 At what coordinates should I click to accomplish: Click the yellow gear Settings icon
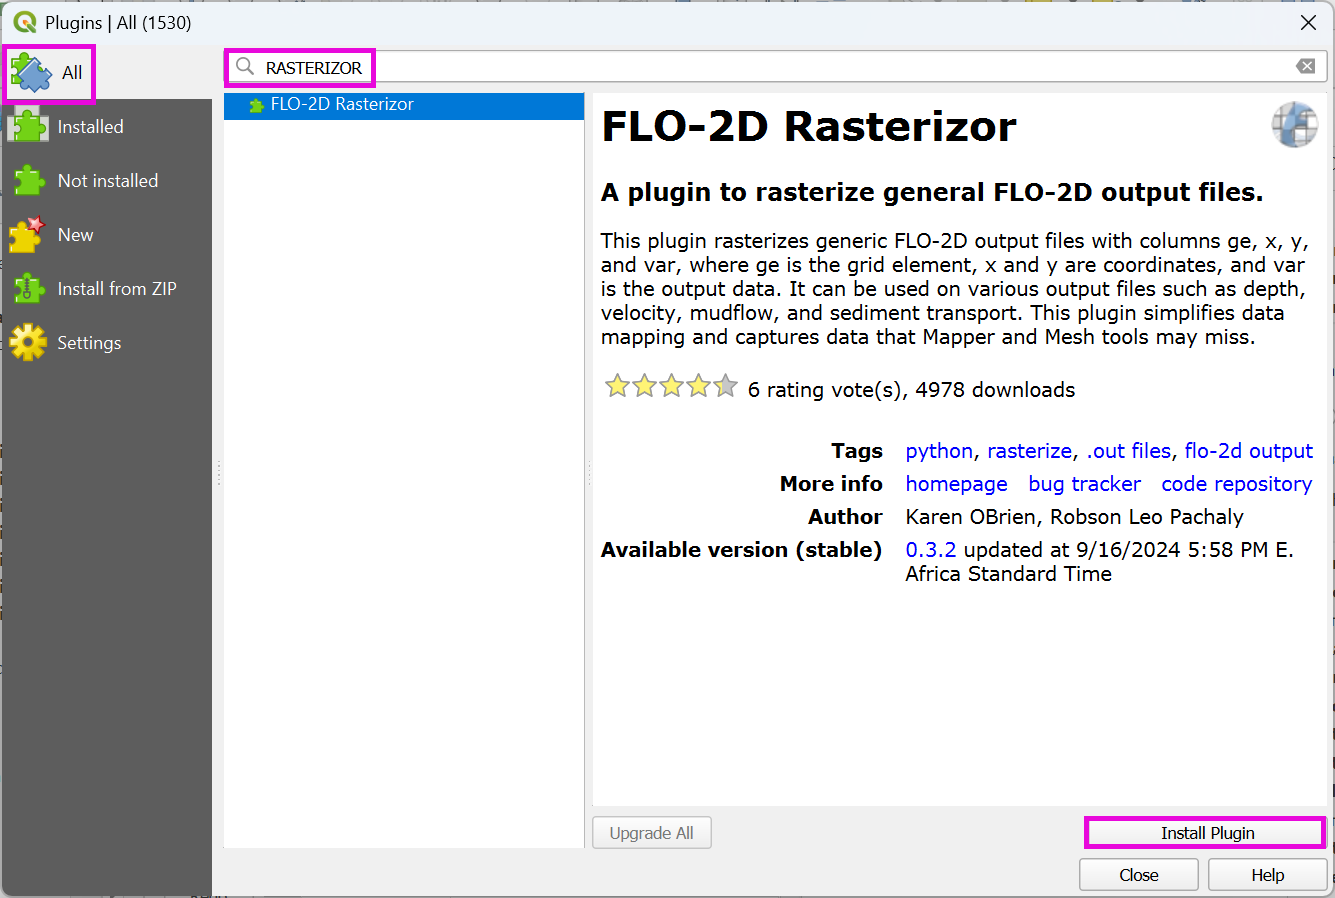coord(28,343)
